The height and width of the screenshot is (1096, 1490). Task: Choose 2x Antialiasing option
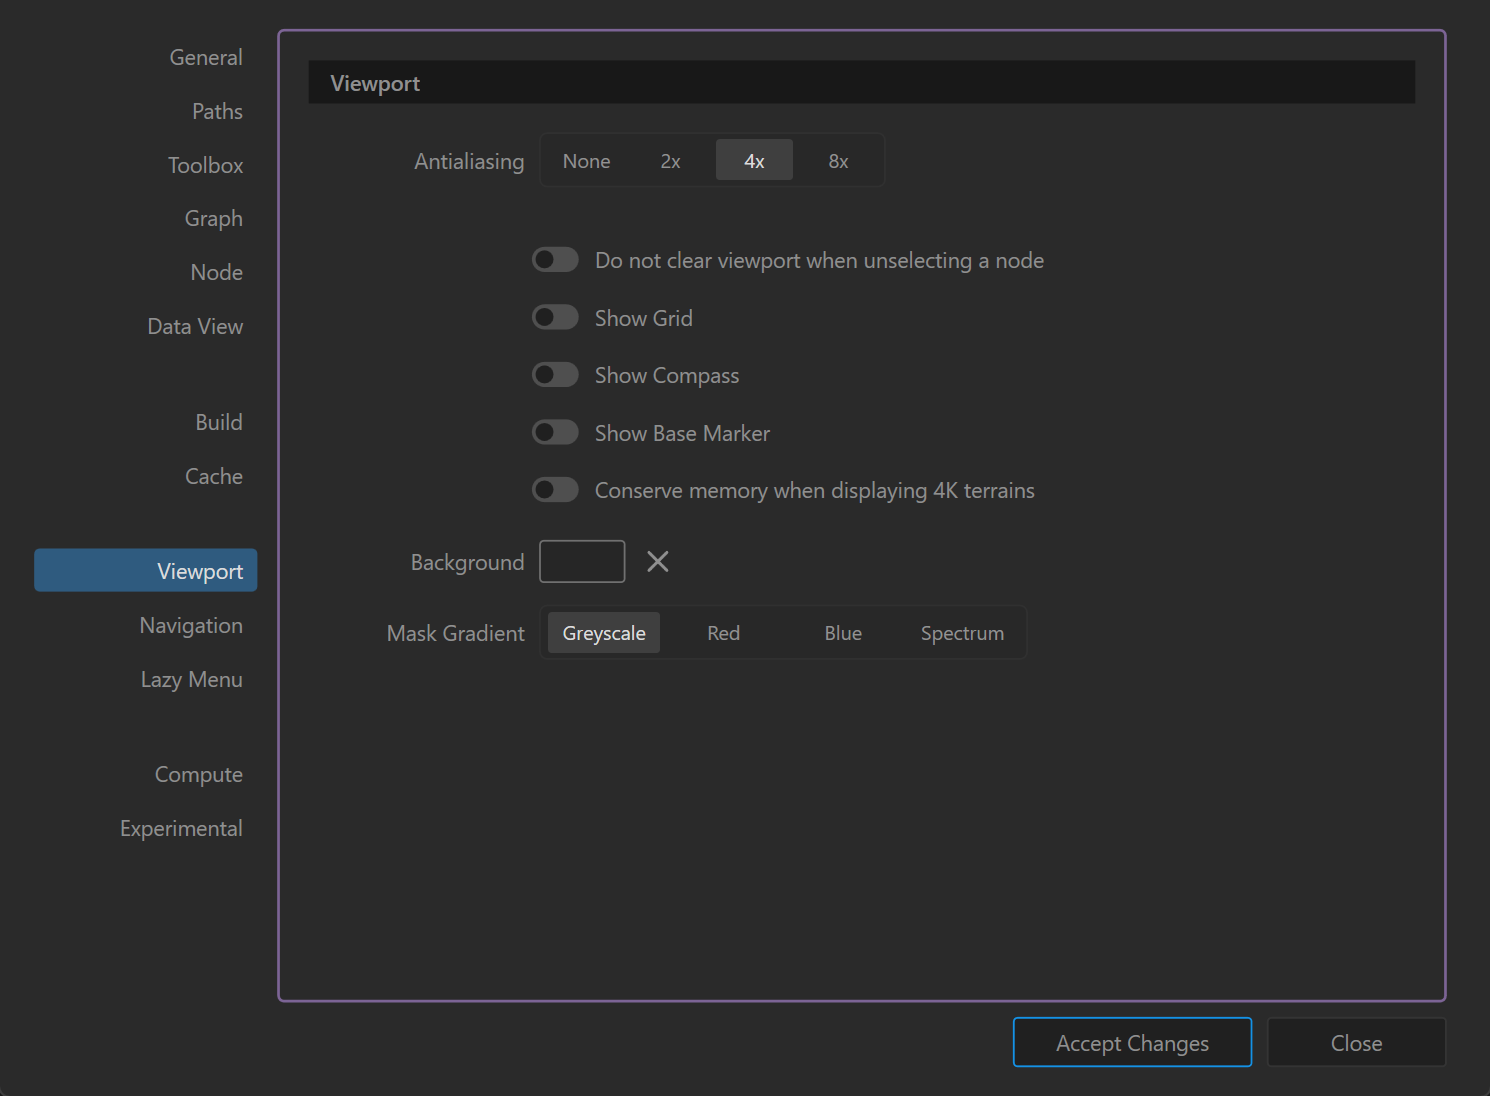(x=670, y=161)
